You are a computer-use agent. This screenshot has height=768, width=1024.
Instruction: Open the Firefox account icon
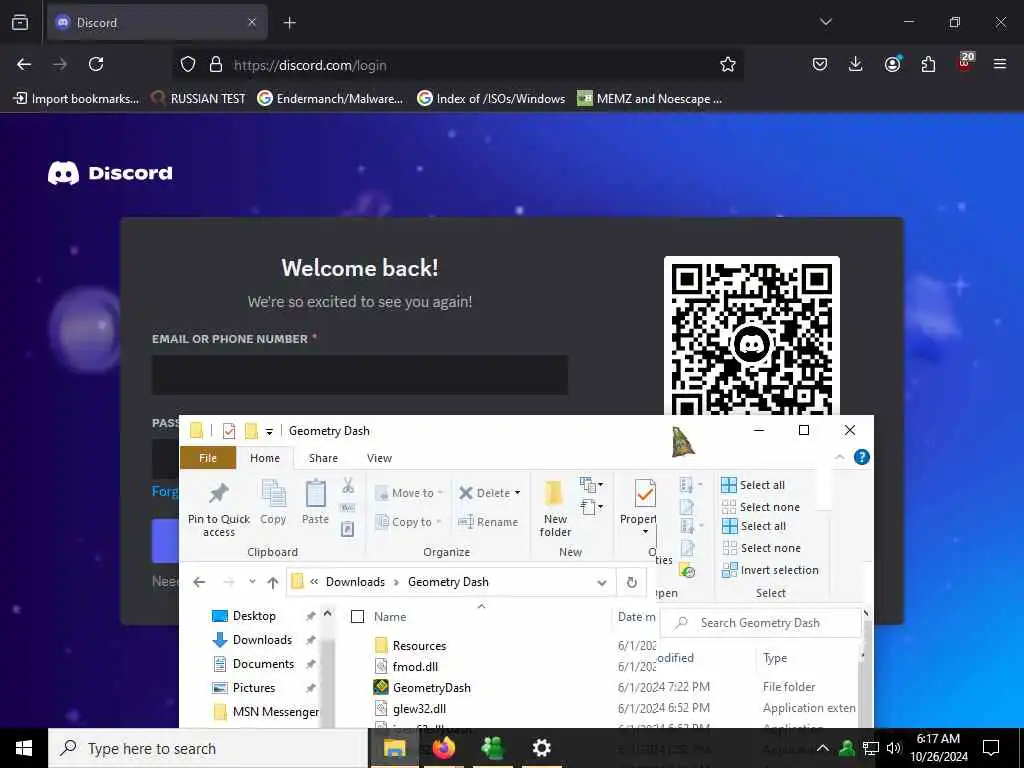pyautogui.click(x=892, y=64)
